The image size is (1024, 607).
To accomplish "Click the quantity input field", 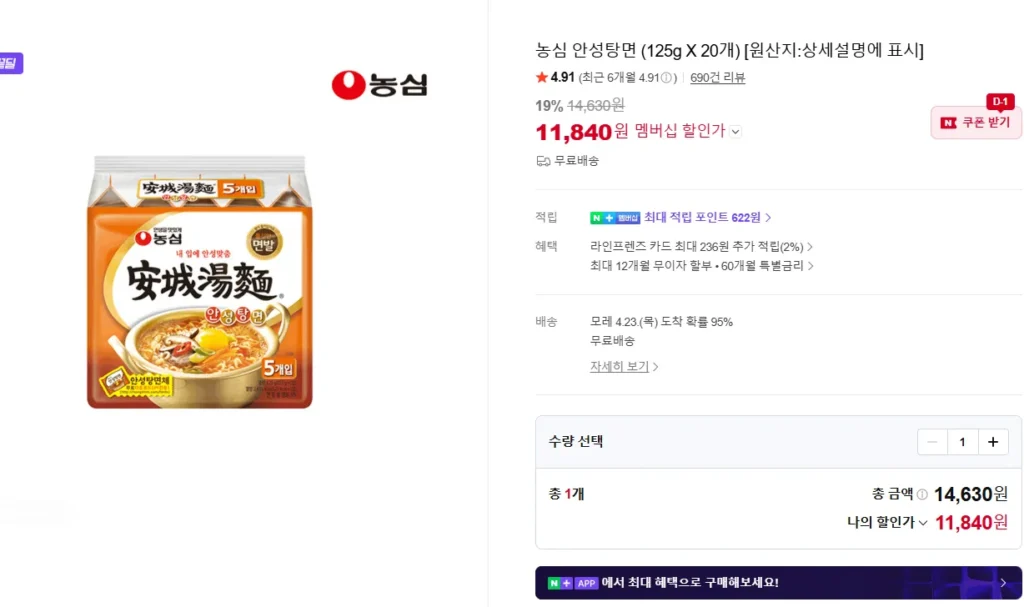I will click(x=962, y=442).
